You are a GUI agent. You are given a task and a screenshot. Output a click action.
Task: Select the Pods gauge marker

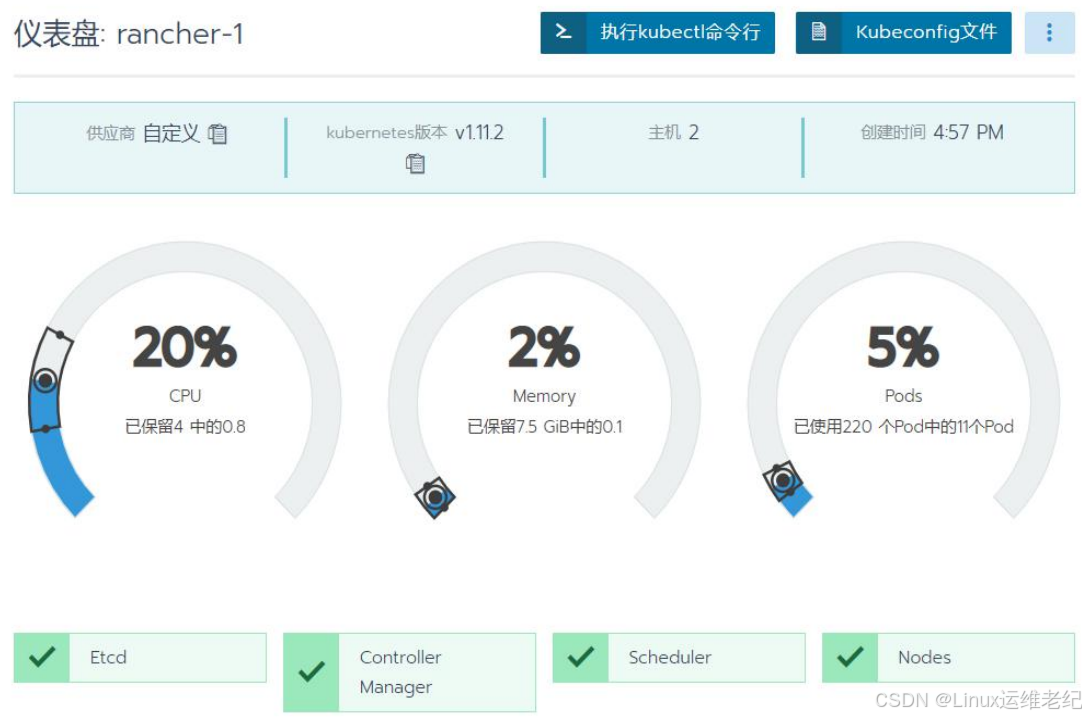point(783,480)
